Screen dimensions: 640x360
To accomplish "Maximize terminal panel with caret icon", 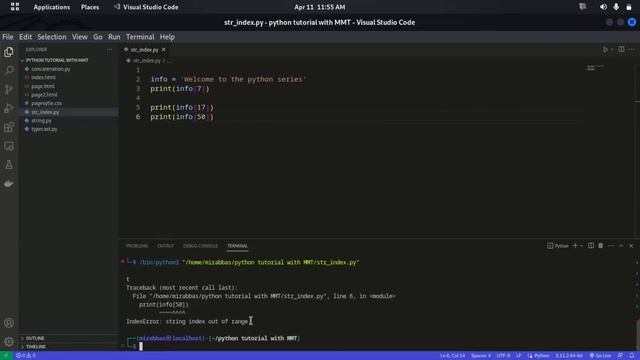I will (621, 246).
